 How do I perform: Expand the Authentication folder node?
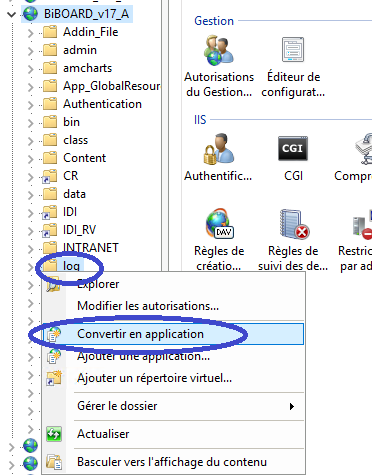pos(31,105)
